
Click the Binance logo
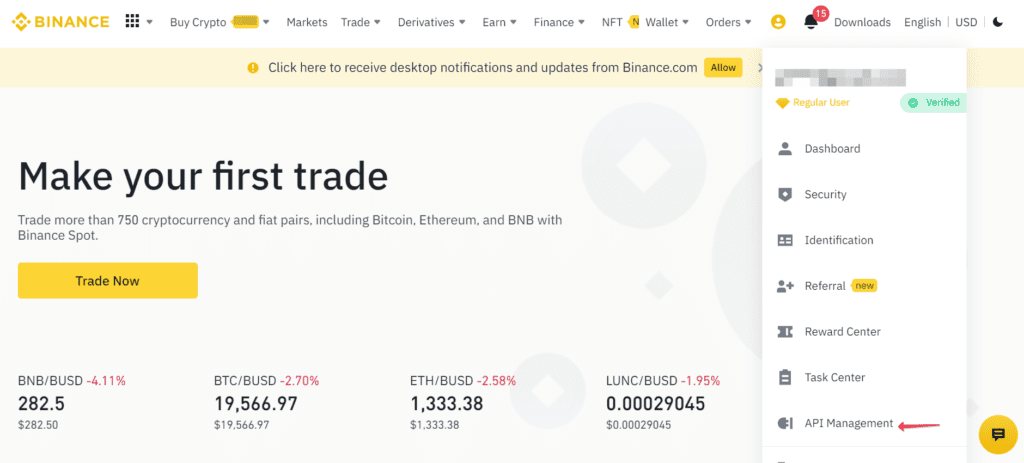click(60, 22)
